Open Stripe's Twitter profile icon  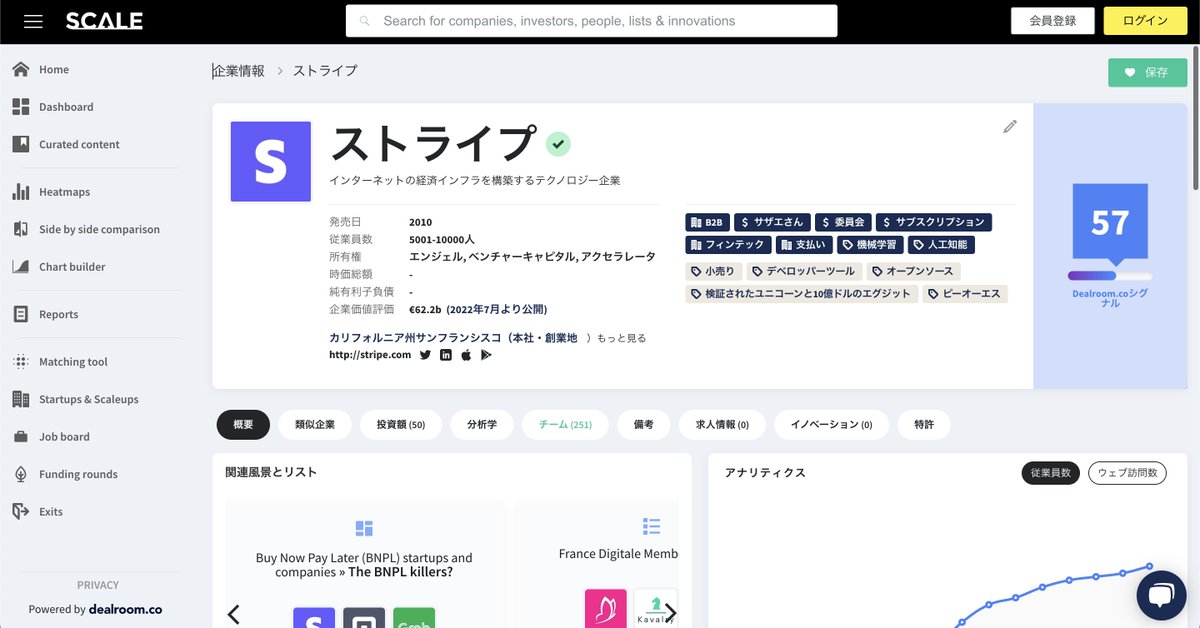pyautogui.click(x=425, y=355)
